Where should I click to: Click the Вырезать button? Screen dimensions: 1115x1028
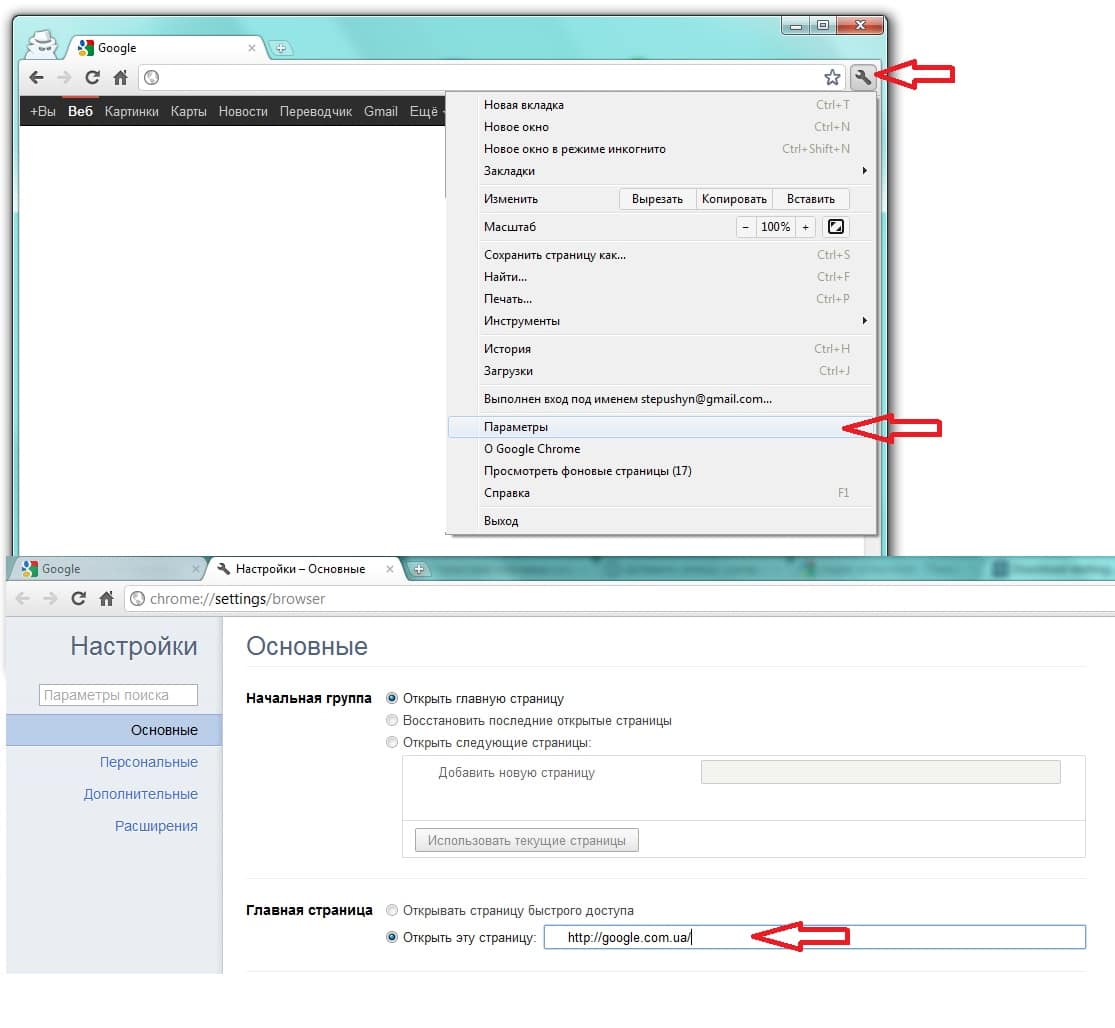pyautogui.click(x=657, y=199)
